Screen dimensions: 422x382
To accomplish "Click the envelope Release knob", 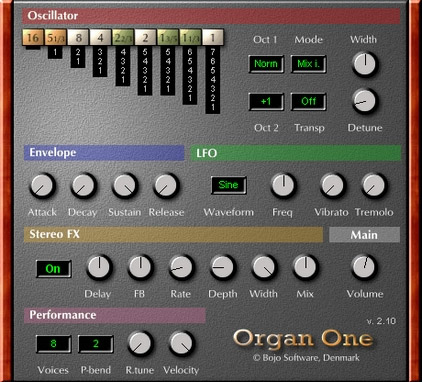I will tap(166, 185).
